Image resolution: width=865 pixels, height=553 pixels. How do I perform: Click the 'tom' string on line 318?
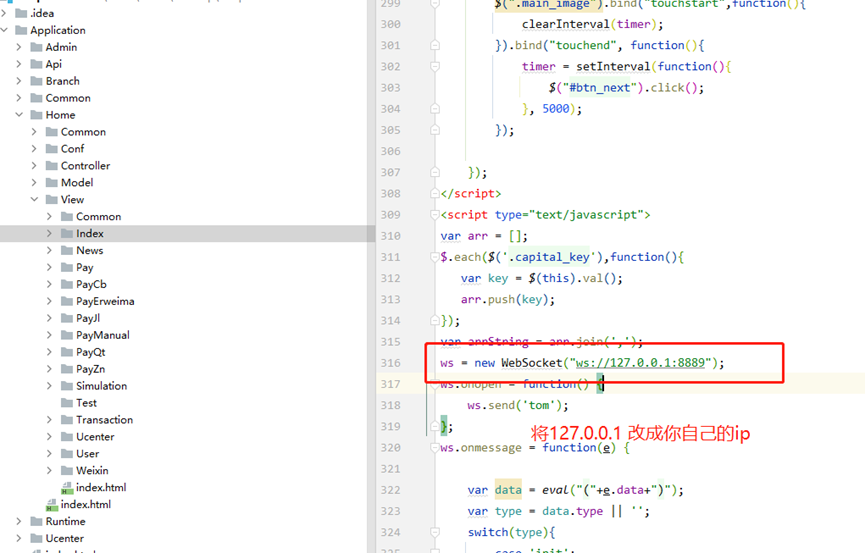click(538, 405)
